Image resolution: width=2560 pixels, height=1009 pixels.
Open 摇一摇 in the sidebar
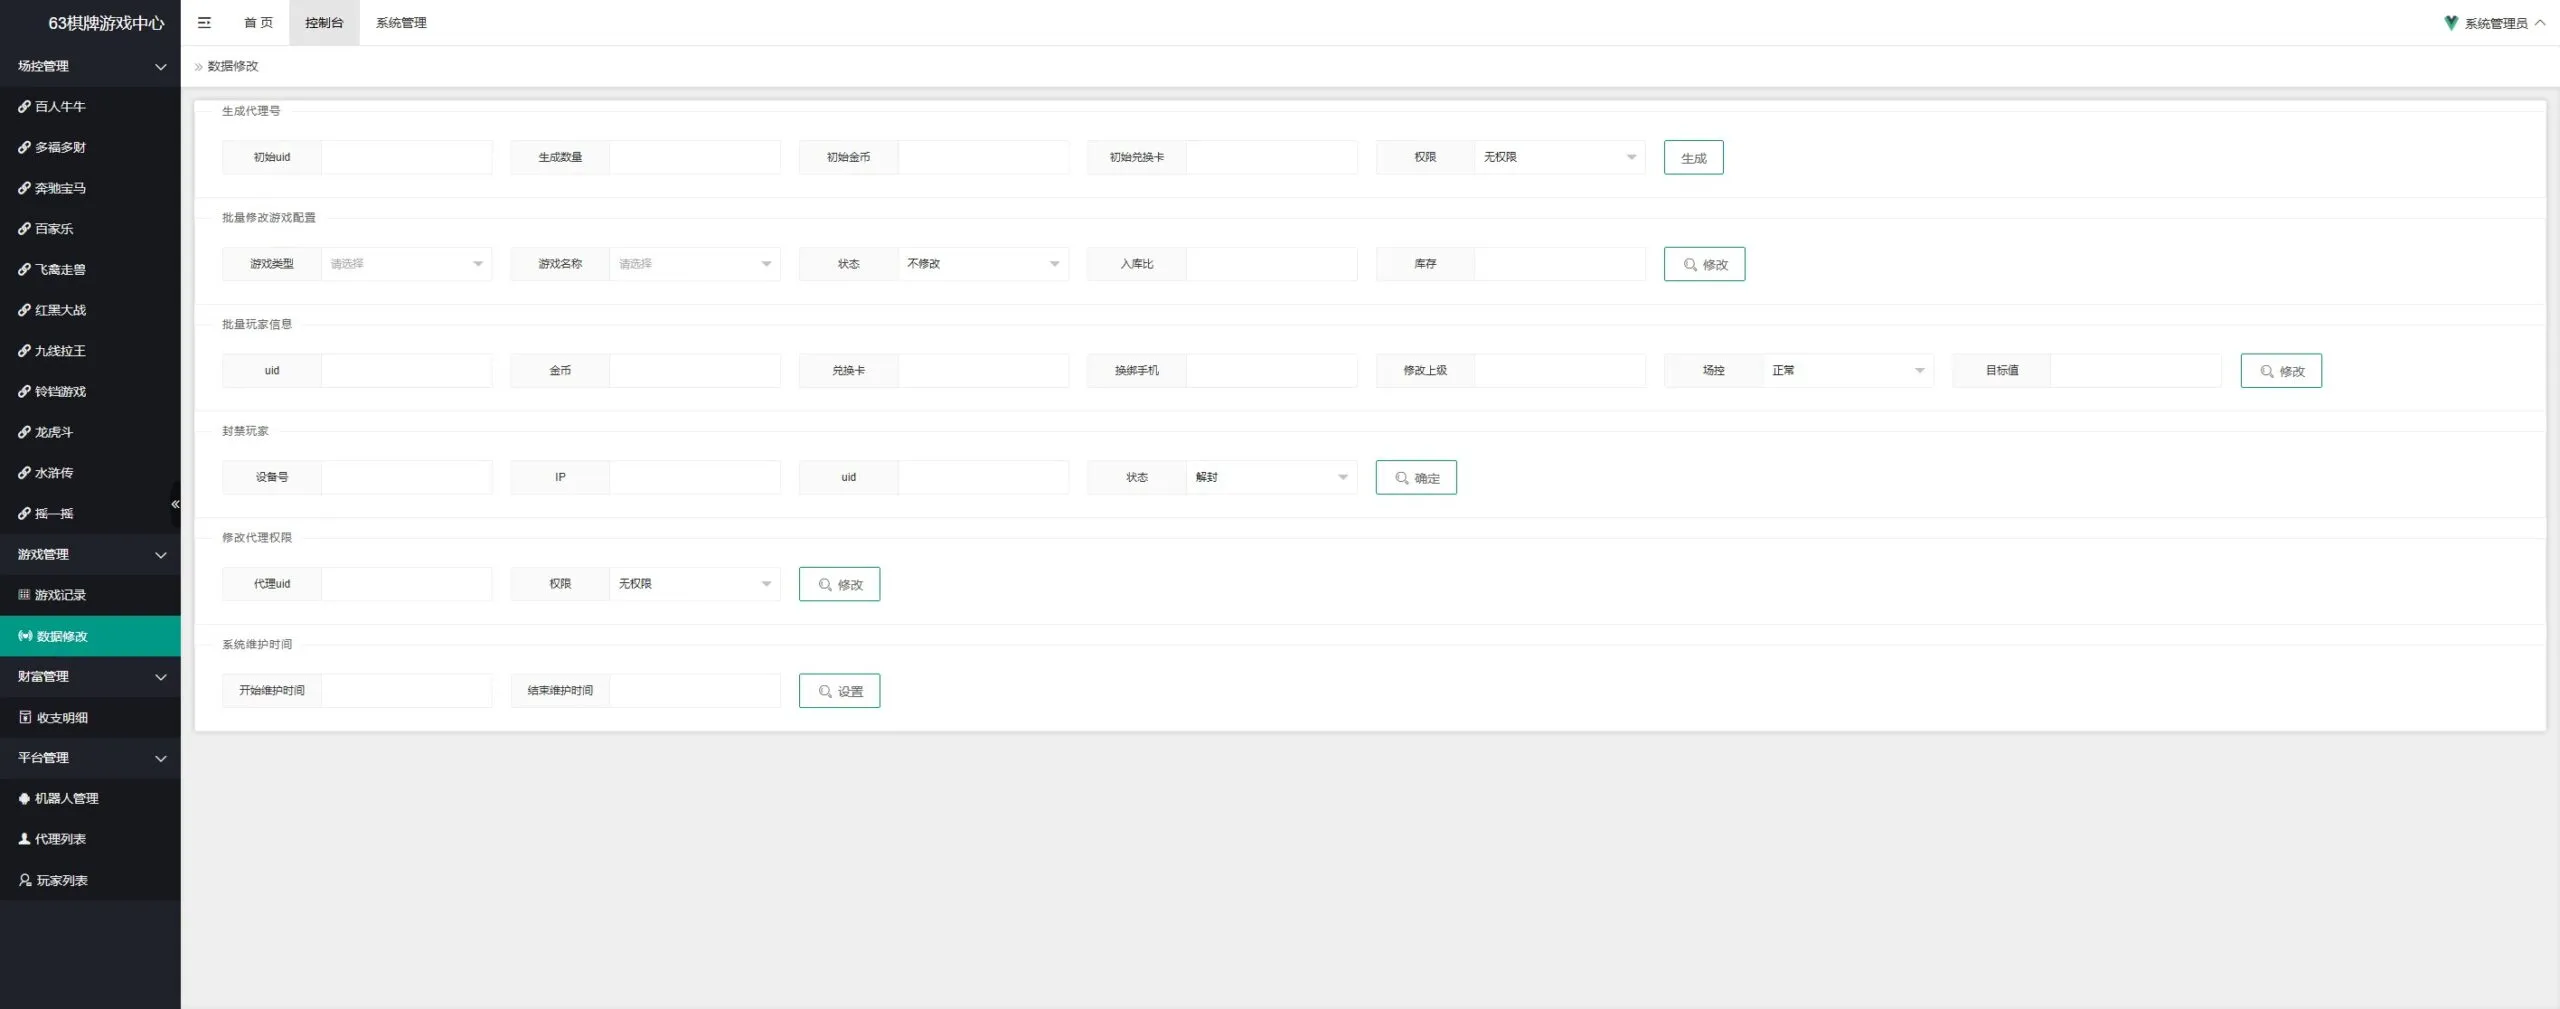(90, 513)
